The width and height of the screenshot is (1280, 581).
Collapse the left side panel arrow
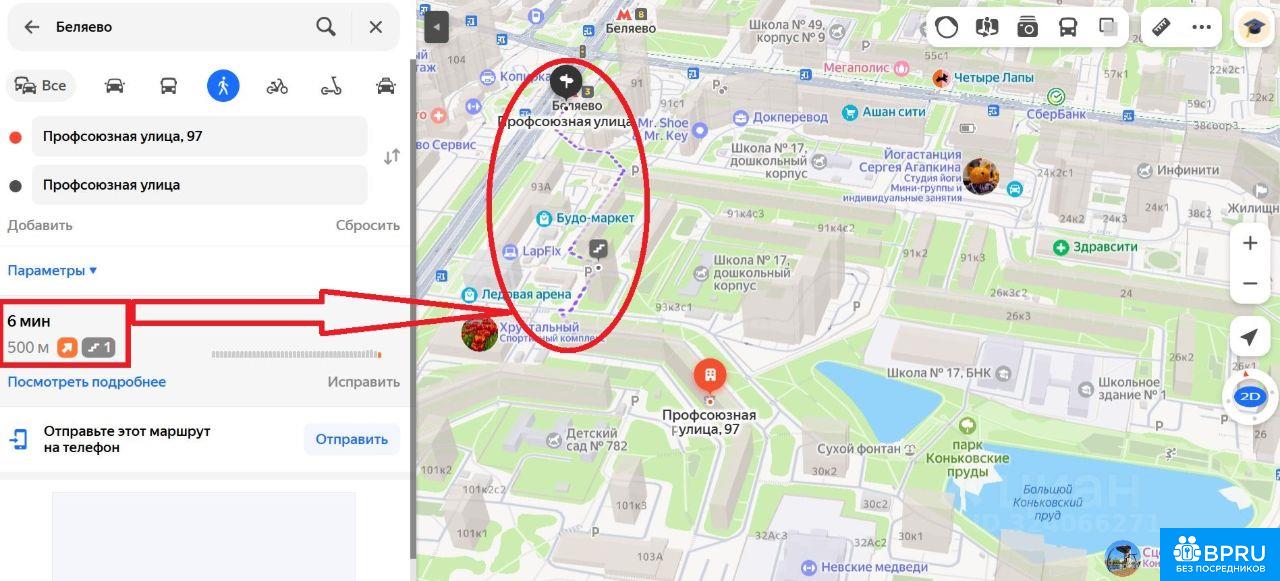(x=436, y=27)
